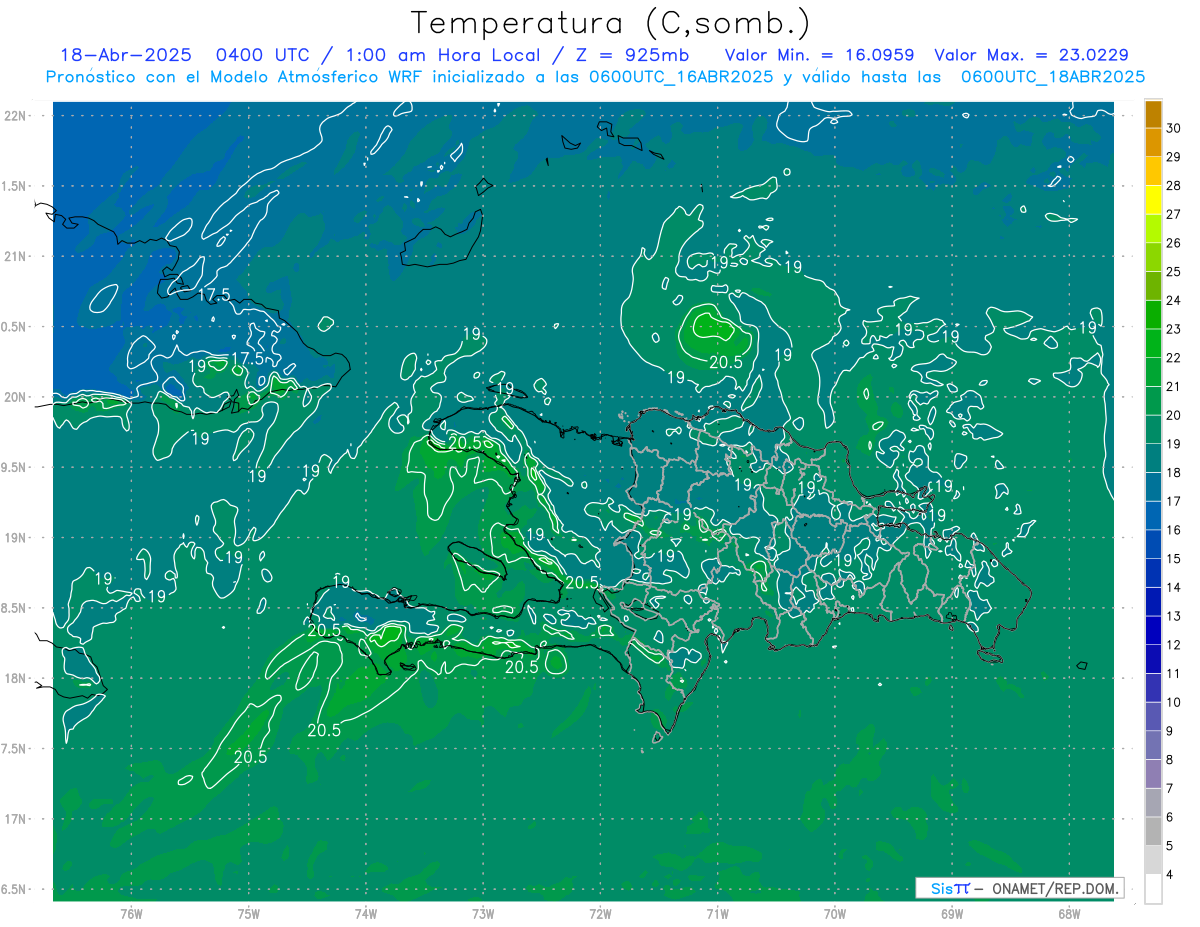Click the legend value '10'

pos(1174,703)
